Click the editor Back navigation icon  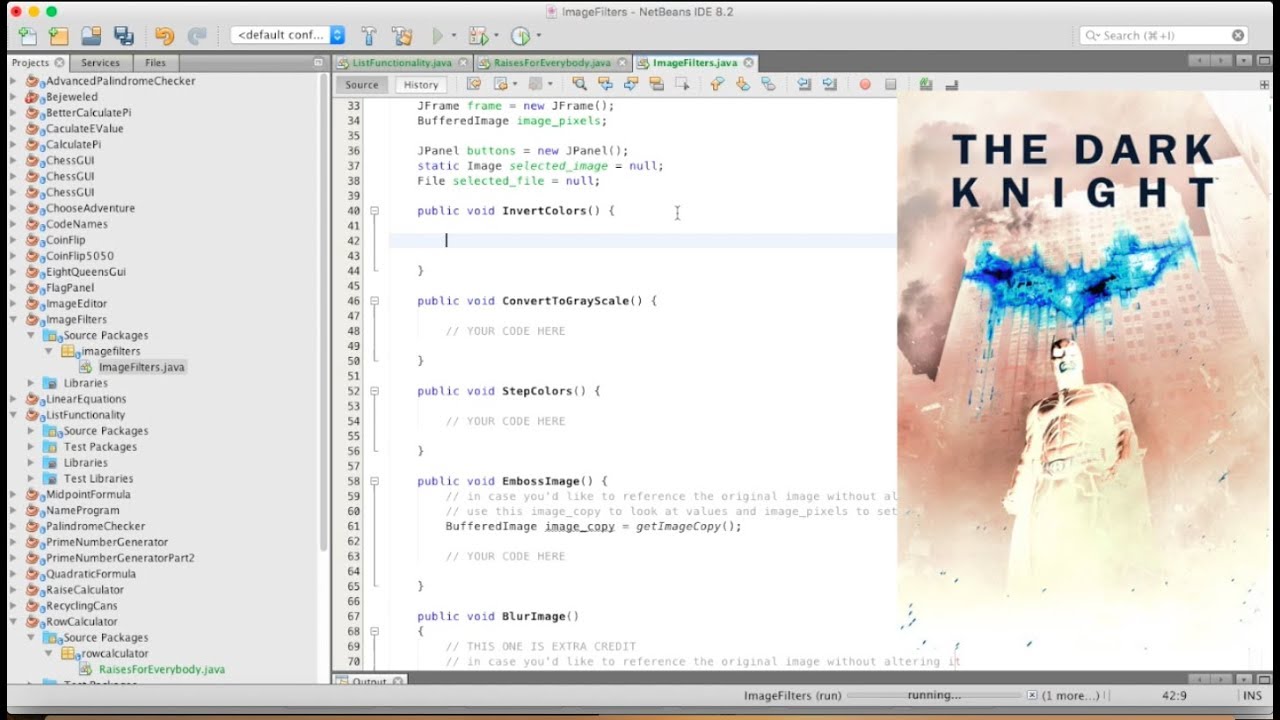point(499,85)
